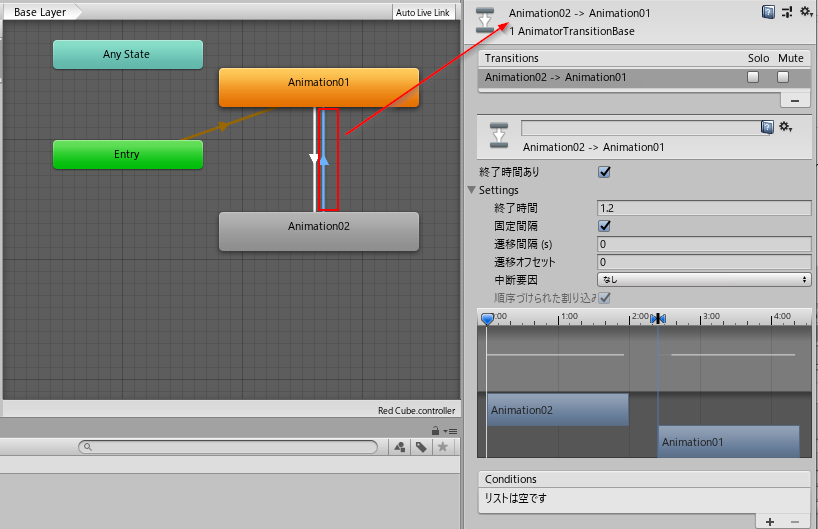Click the Red Cube.controller path label
This screenshot has width=818, height=529.
click(x=416, y=411)
